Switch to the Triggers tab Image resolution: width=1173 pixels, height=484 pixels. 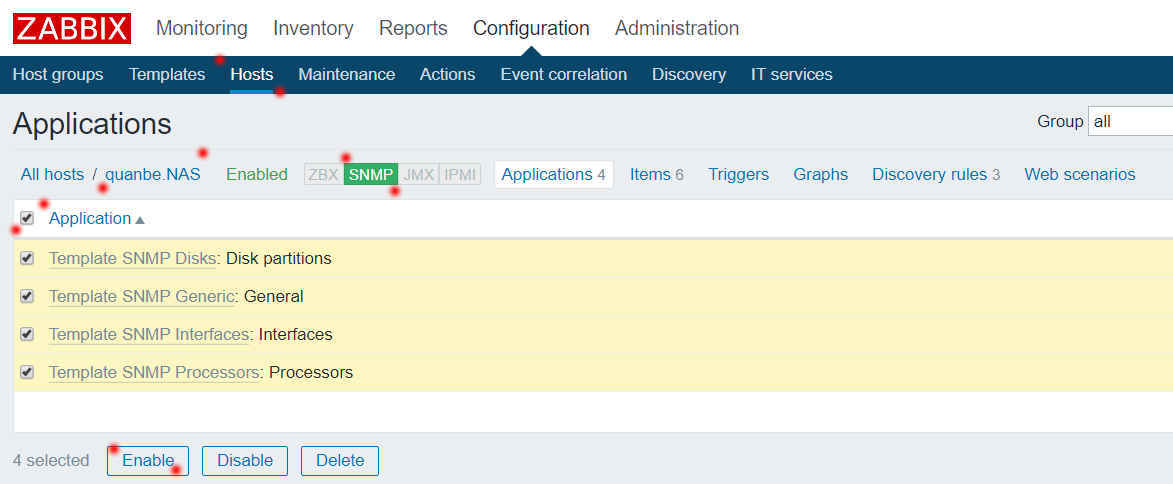pos(738,174)
